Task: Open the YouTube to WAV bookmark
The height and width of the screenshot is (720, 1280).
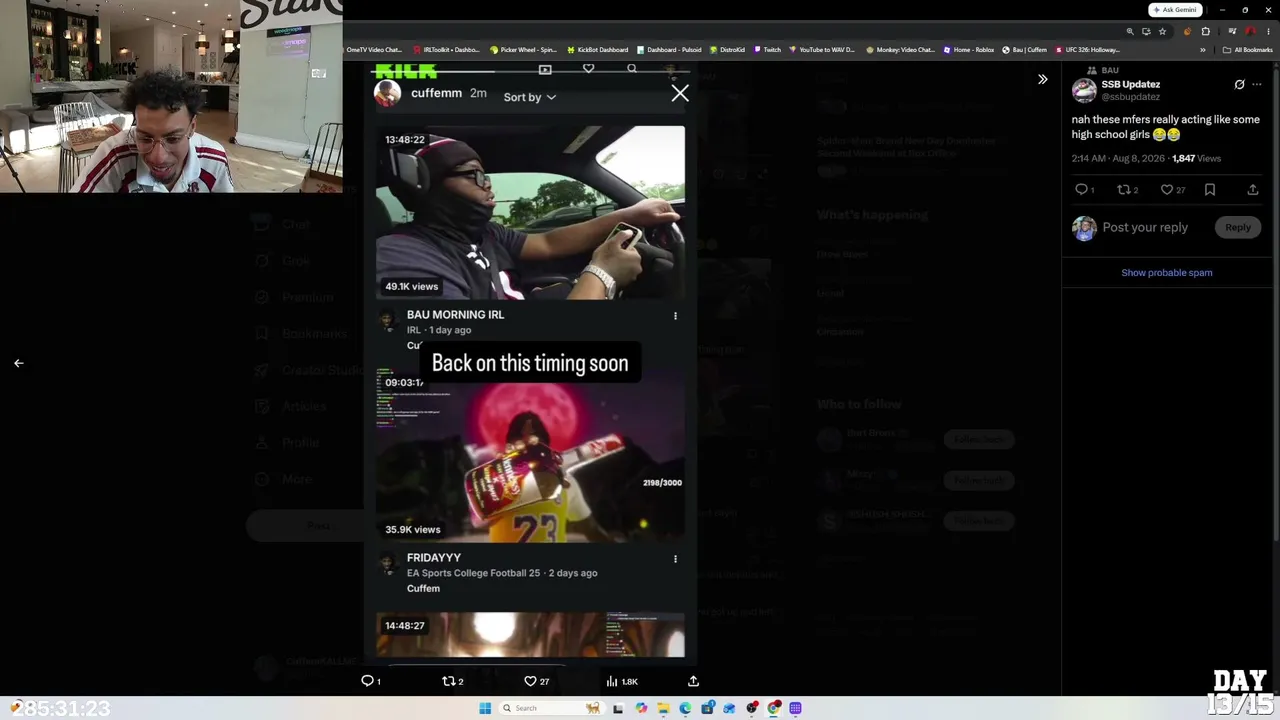Action: (823, 49)
